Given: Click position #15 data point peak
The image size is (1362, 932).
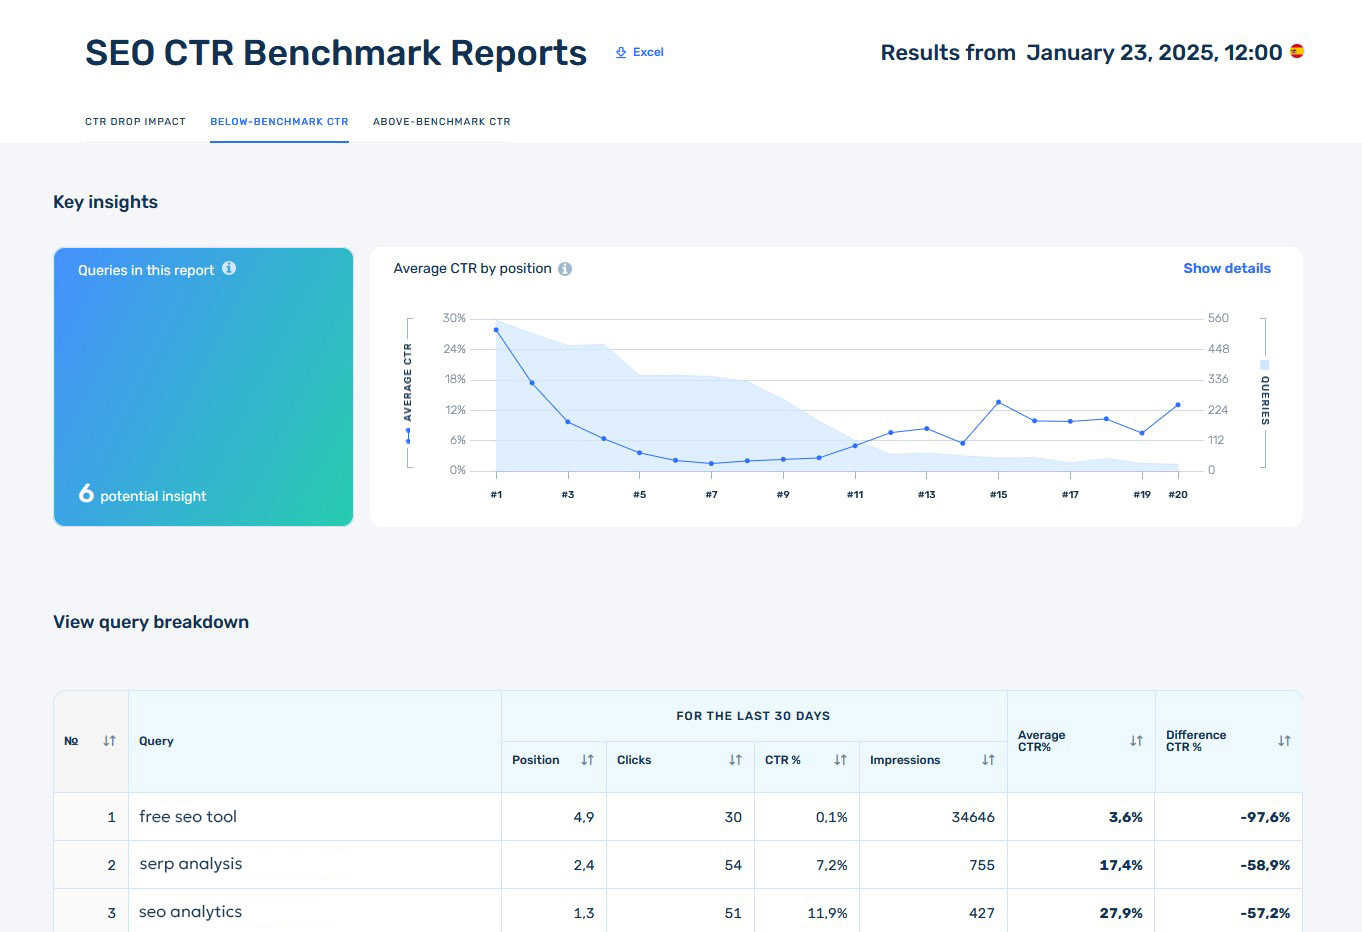Looking at the screenshot, I should pyautogui.click(x=999, y=402).
